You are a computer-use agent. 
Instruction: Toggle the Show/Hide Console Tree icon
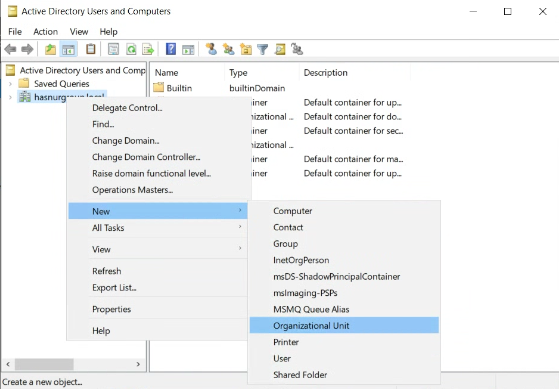68,49
